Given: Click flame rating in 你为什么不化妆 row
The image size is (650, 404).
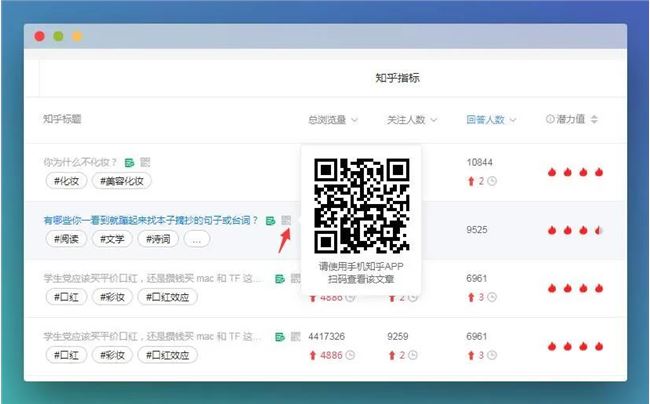Looking at the screenshot, I should click(x=575, y=172).
